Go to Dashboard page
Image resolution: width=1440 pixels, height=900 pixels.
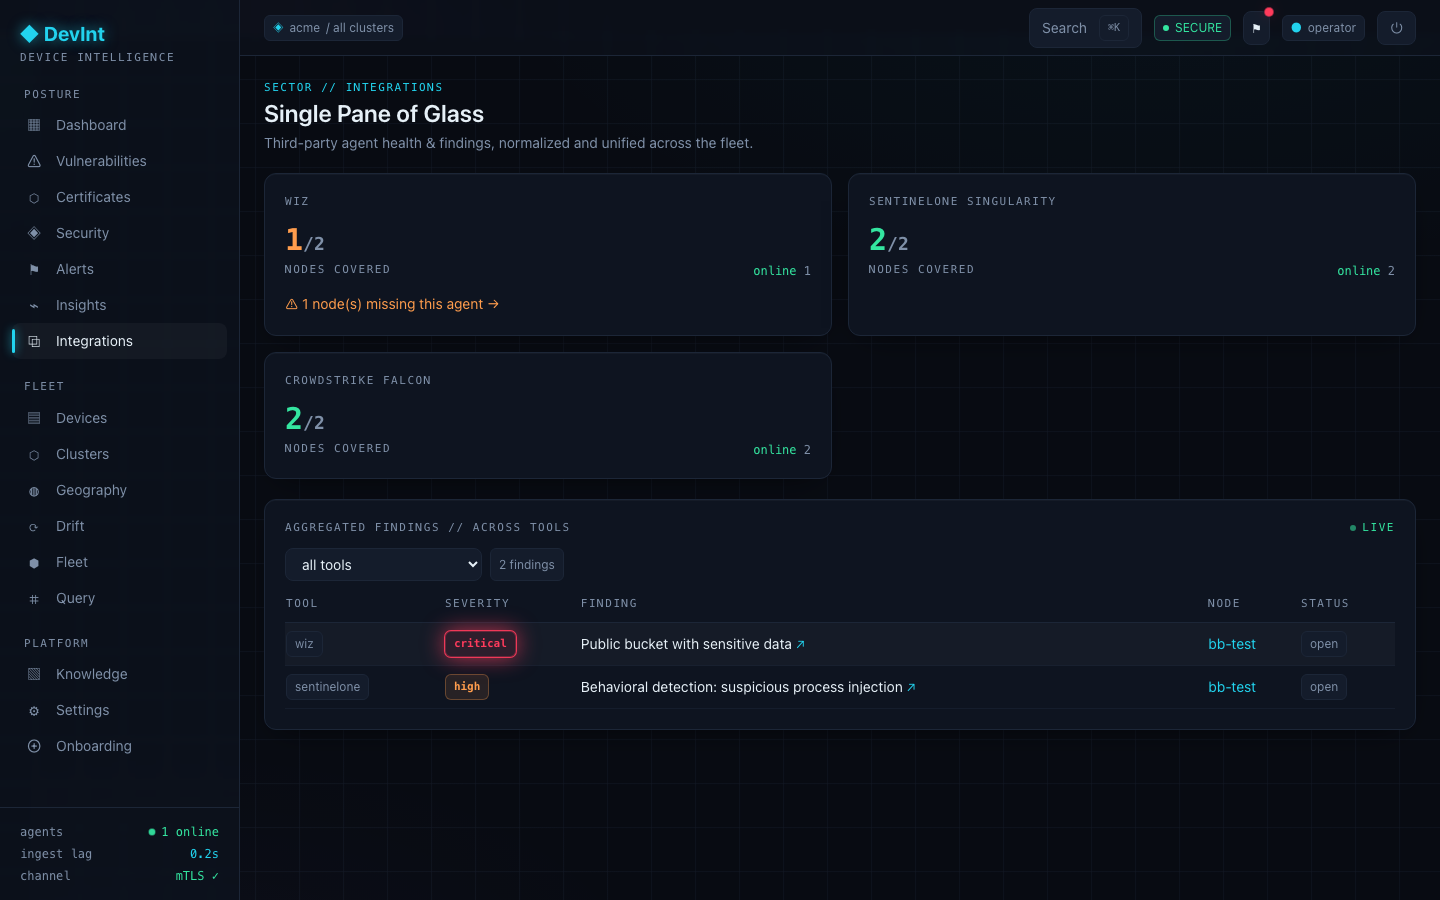click(x=119, y=125)
